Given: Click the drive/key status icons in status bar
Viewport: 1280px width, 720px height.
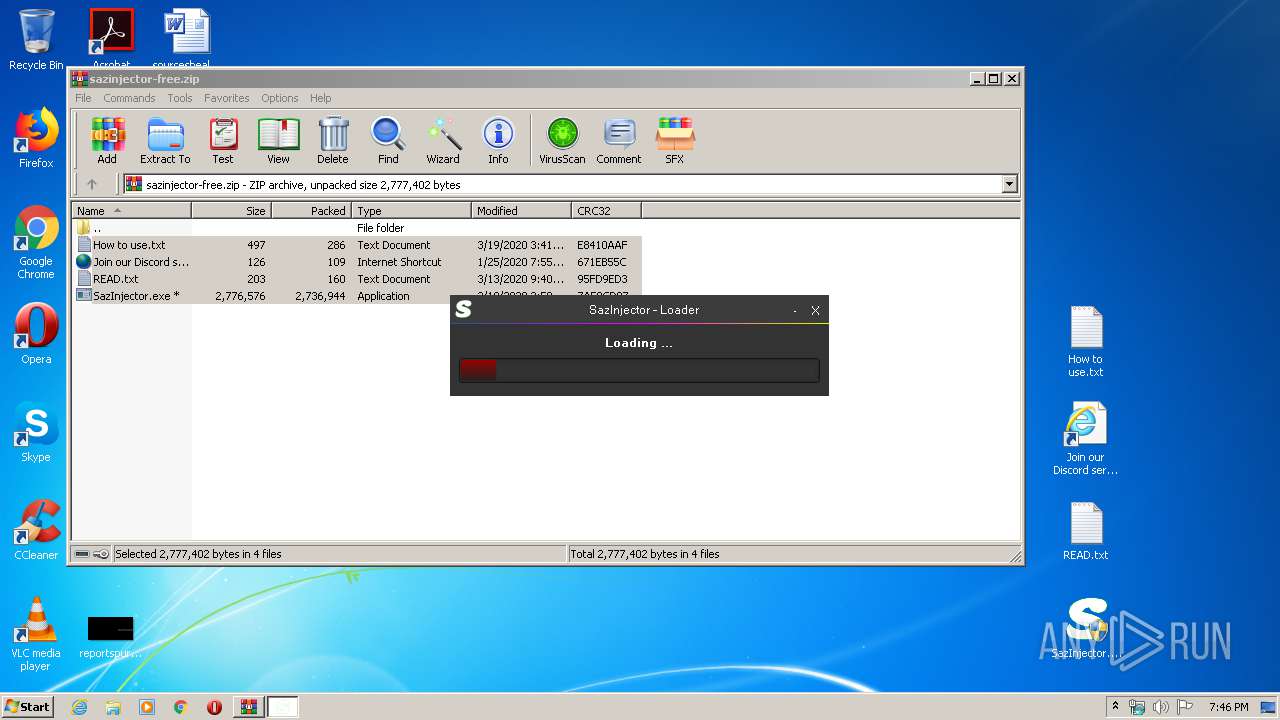Looking at the screenshot, I should [91, 554].
